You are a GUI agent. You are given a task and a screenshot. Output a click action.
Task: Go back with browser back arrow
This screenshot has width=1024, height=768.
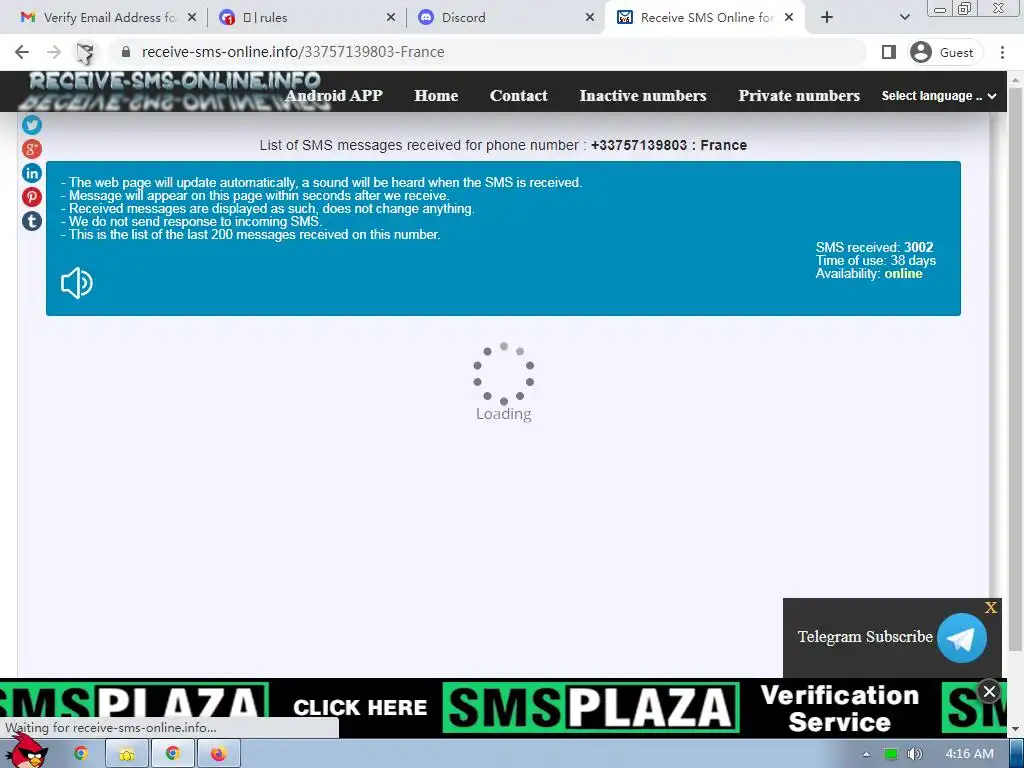click(22, 52)
